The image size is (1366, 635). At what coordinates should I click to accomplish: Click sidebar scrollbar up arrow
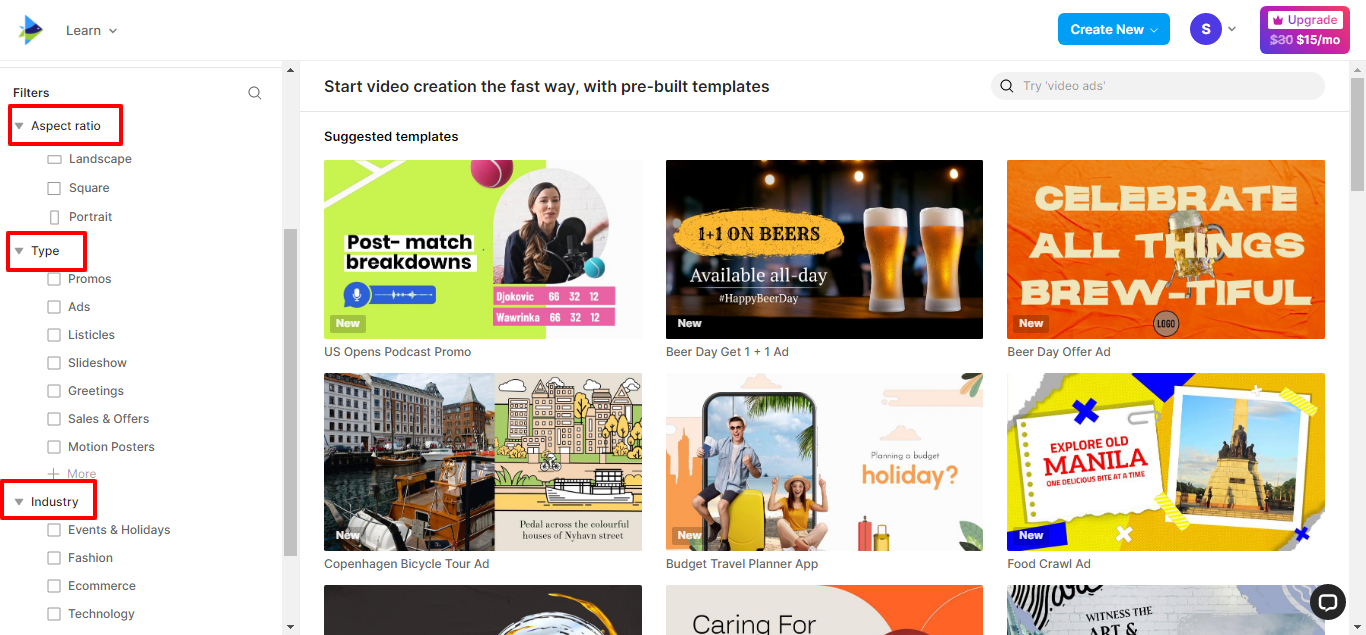click(x=291, y=70)
